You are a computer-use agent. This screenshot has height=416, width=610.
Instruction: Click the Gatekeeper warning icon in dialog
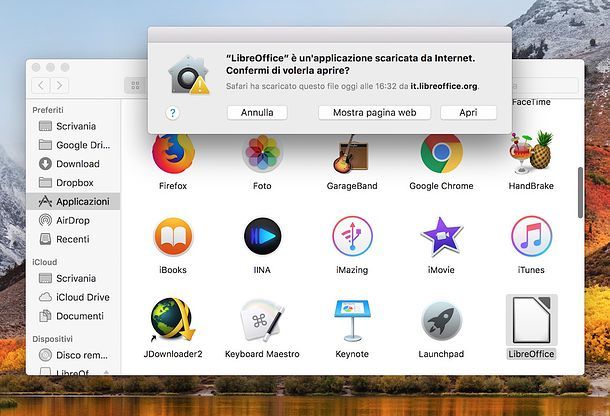[x=189, y=75]
